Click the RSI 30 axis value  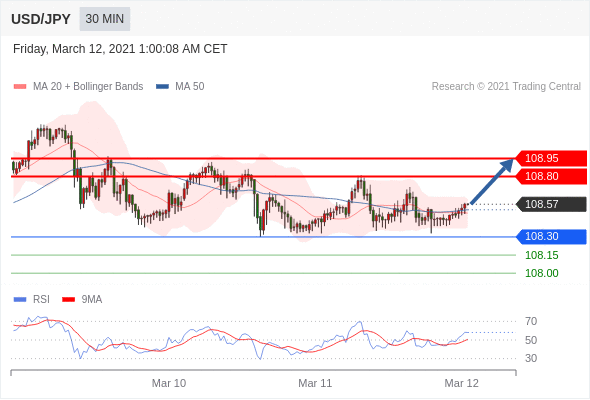tap(531, 358)
